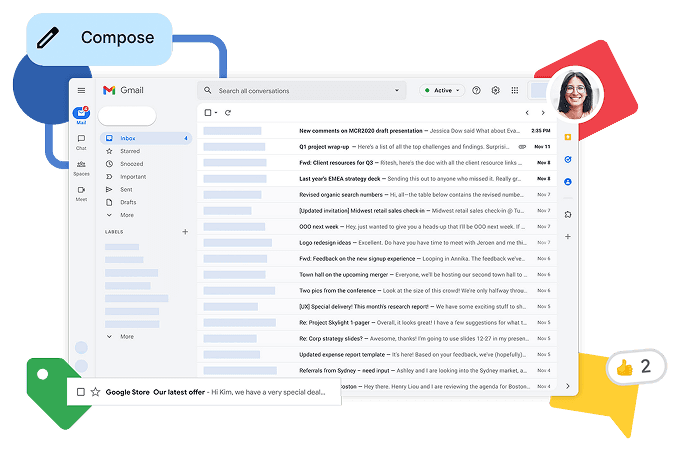Screen dimensions: 676x451
Task: Click in Search all conversations field
Action: coord(302,91)
